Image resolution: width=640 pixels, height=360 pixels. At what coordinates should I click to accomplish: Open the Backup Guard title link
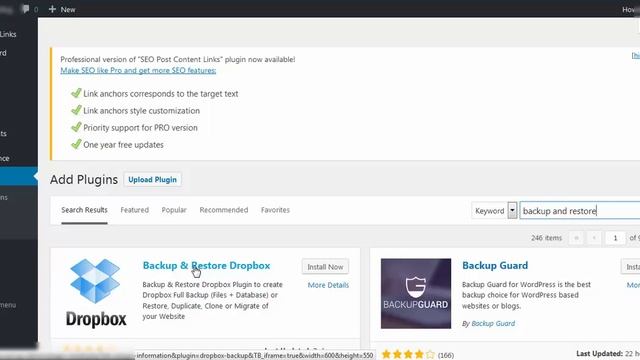click(495, 265)
